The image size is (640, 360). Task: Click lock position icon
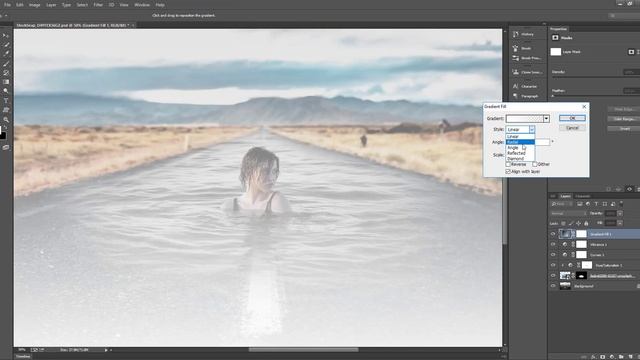point(578,223)
